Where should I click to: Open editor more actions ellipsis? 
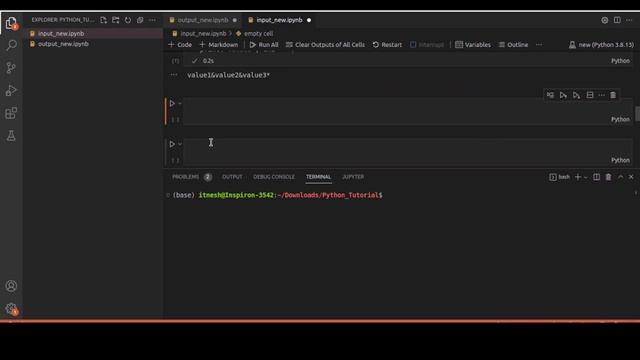[x=629, y=20]
